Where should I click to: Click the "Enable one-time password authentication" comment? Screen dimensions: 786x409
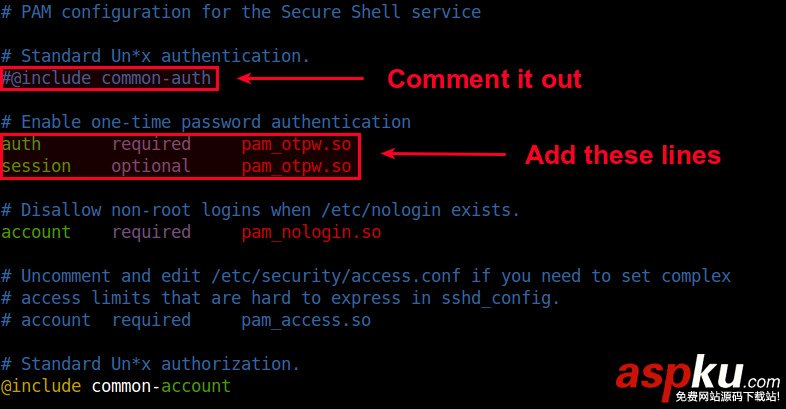206,122
